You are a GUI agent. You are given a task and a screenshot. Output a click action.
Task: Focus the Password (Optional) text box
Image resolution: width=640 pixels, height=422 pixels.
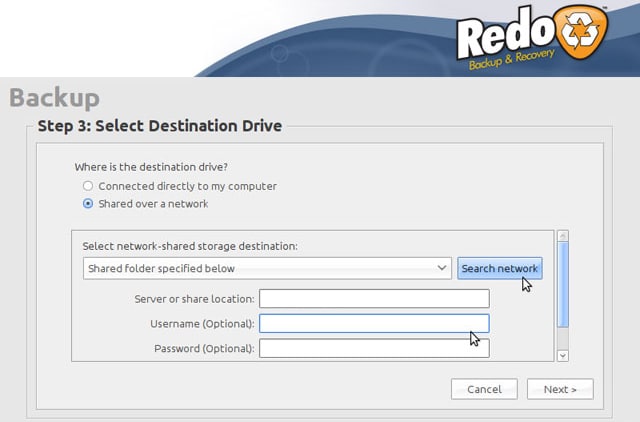coord(374,348)
